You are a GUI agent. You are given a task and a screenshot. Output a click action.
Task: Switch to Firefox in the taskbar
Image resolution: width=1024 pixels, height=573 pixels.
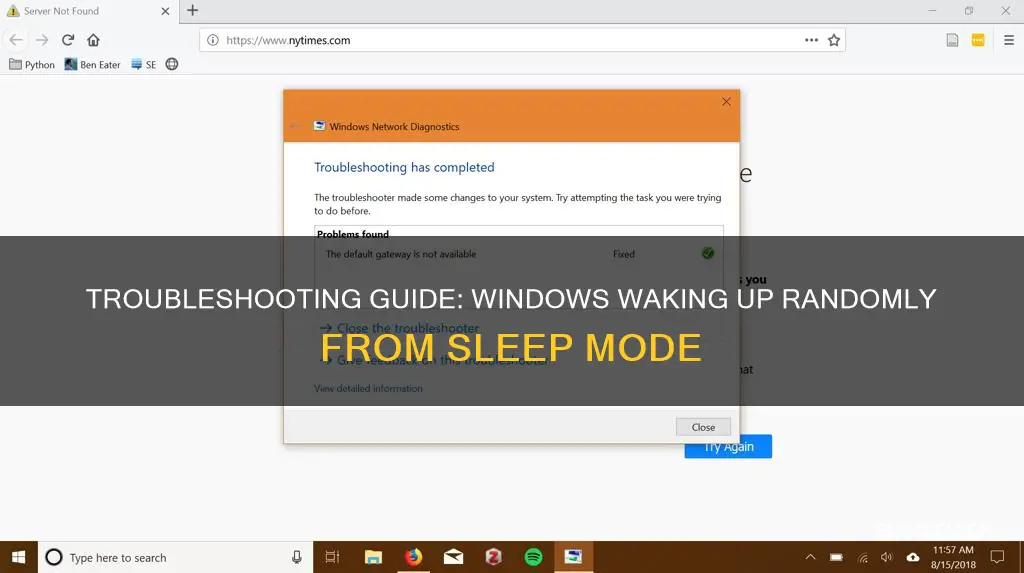413,557
